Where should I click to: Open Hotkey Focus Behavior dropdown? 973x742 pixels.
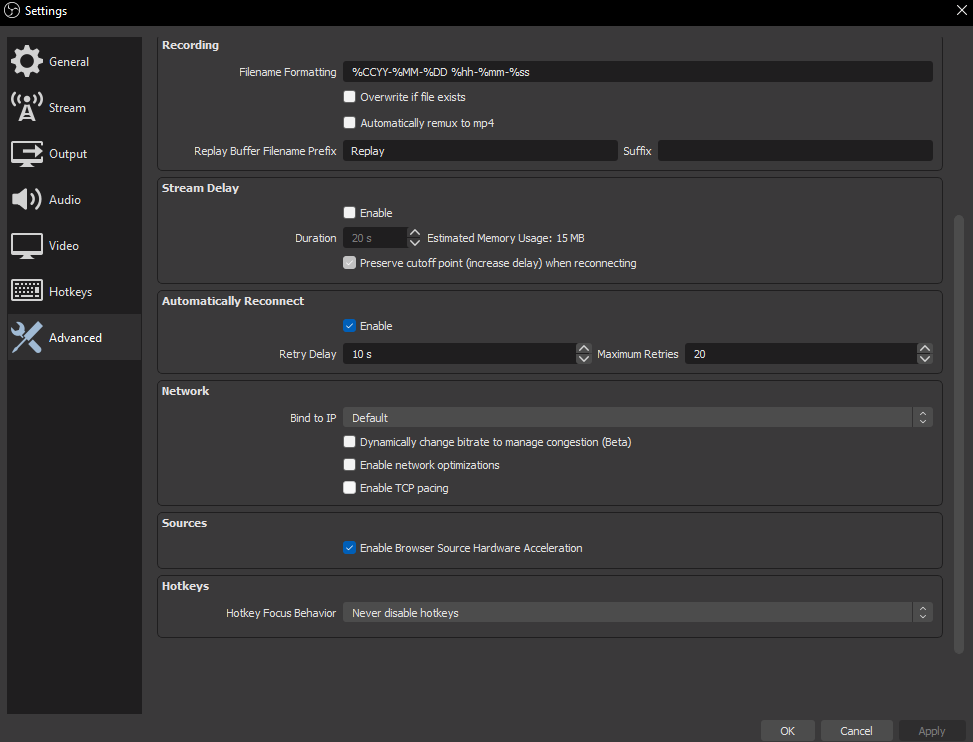tap(637, 612)
